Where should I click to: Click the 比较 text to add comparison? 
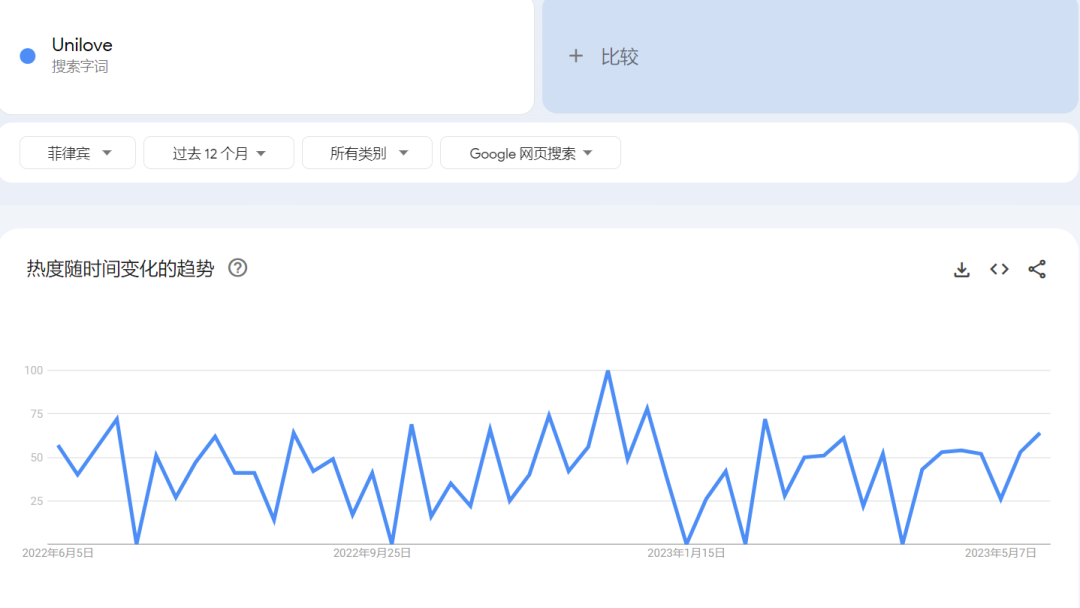click(x=619, y=57)
